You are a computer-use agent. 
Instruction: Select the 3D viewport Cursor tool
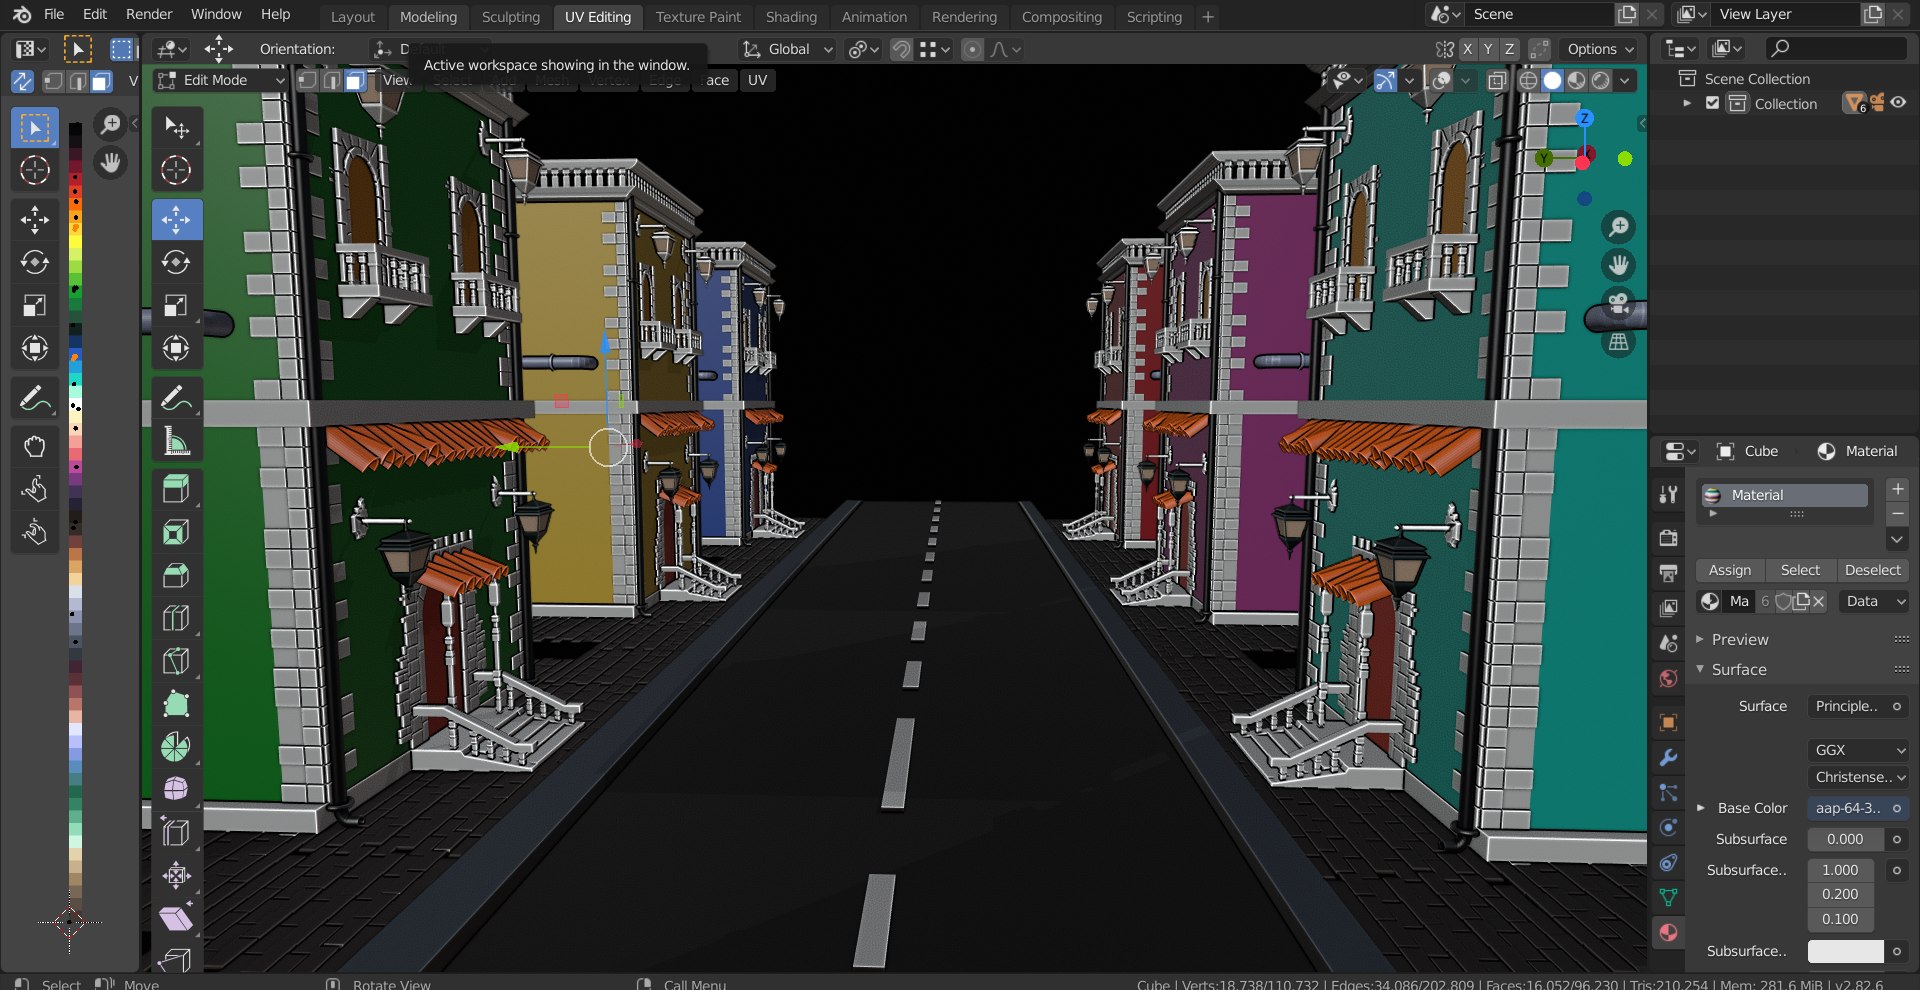click(x=176, y=170)
